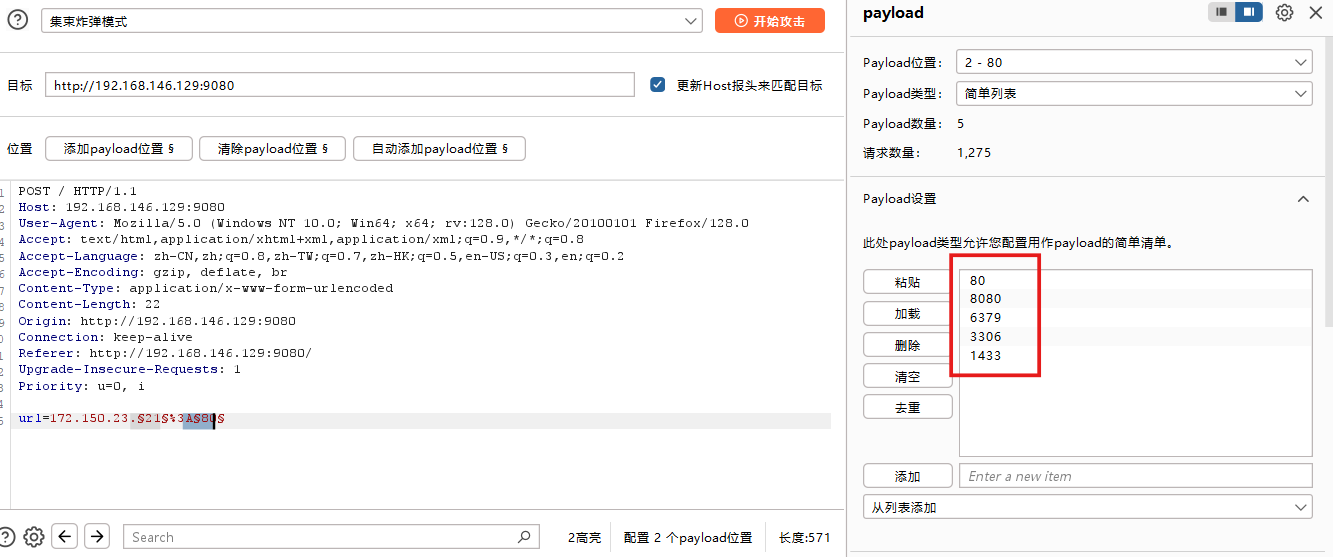This screenshot has width=1333, height=557.
Task: Click the Enter a new item field
Action: [x=1134, y=476]
